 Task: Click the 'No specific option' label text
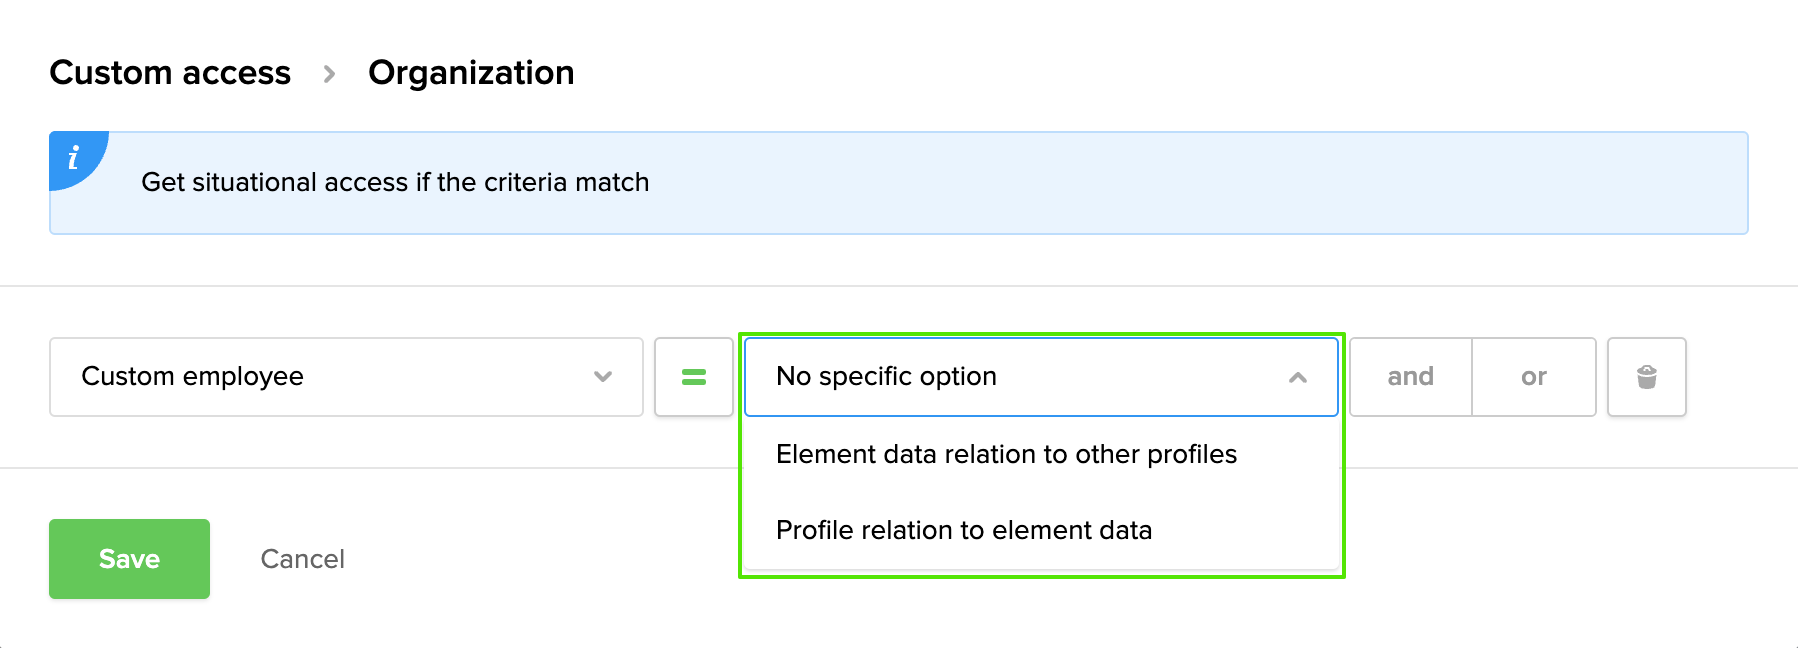pos(886,376)
